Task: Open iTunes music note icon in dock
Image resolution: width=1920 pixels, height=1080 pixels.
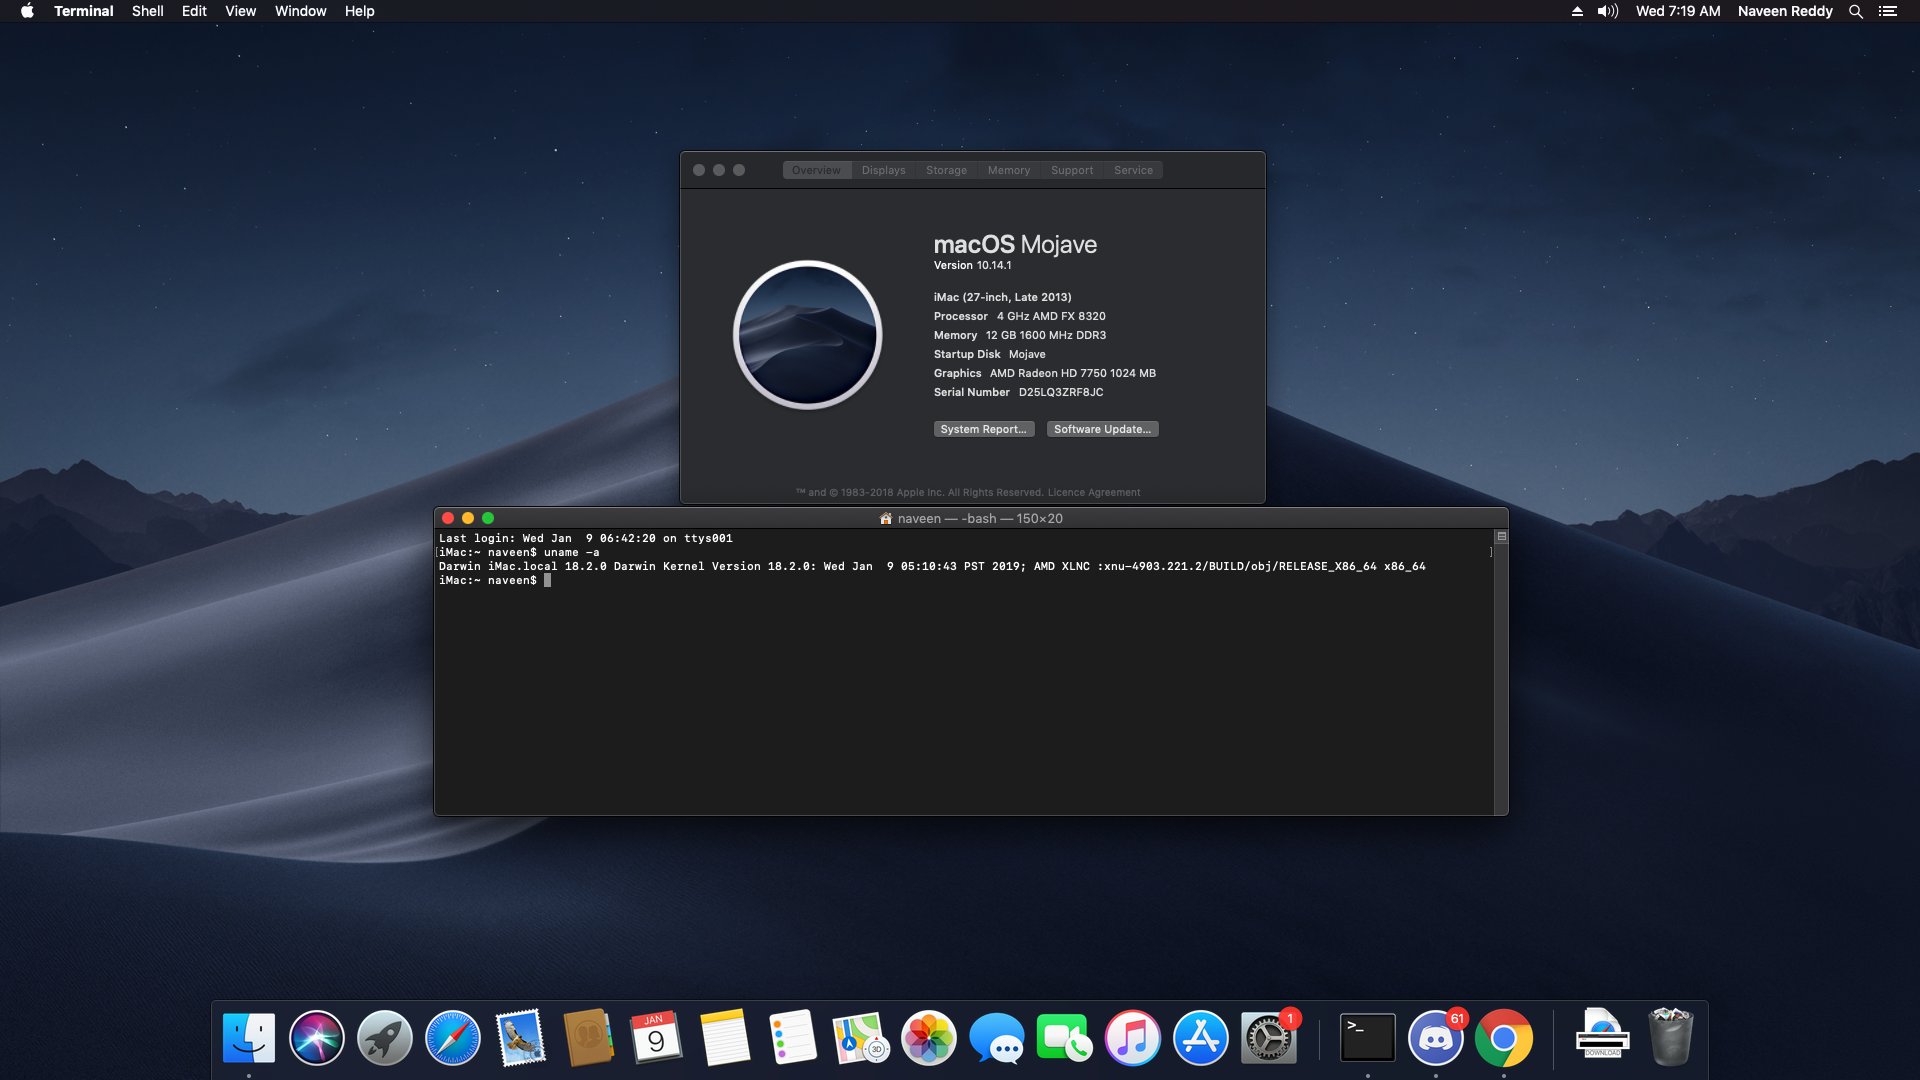Action: tap(1132, 1038)
